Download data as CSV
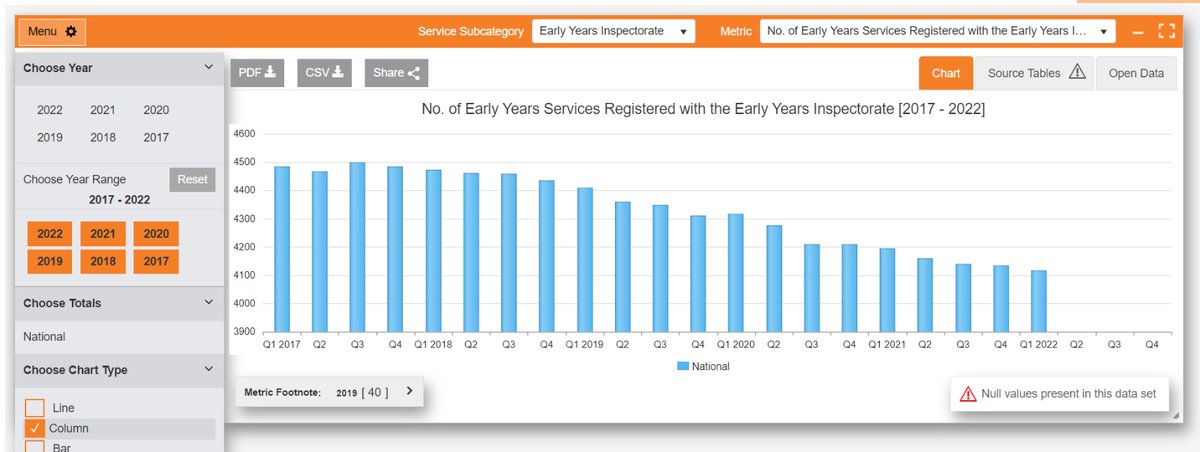Viewport: 1200px width, 452px height. (324, 73)
